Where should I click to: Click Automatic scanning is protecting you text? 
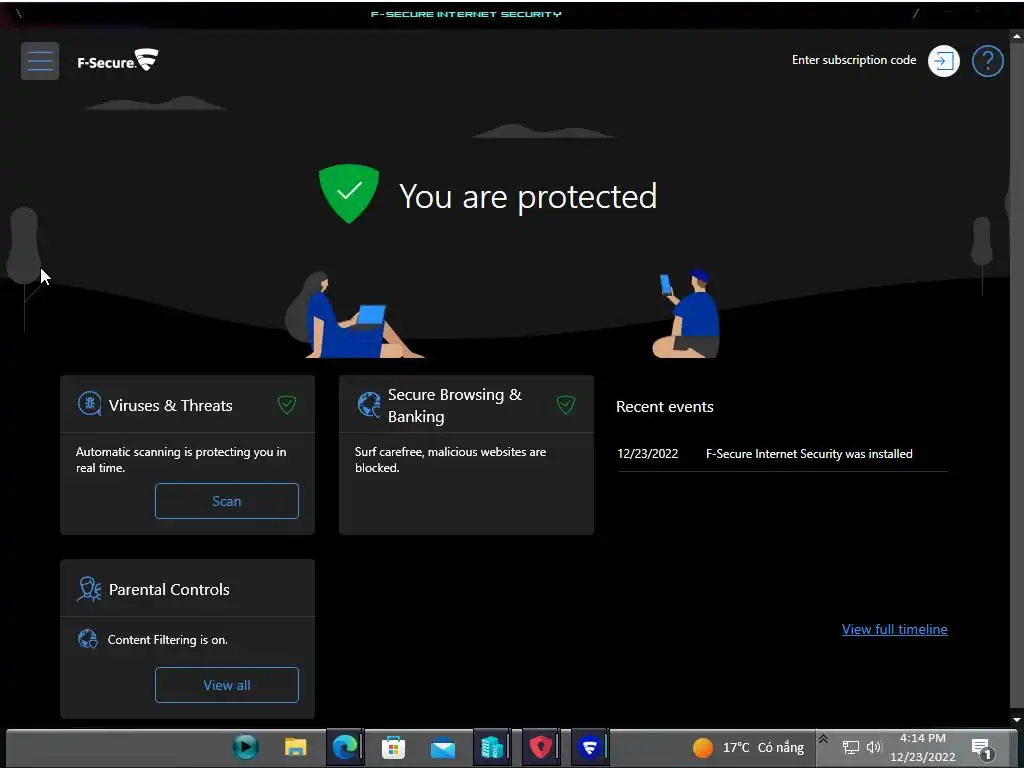click(x=181, y=460)
